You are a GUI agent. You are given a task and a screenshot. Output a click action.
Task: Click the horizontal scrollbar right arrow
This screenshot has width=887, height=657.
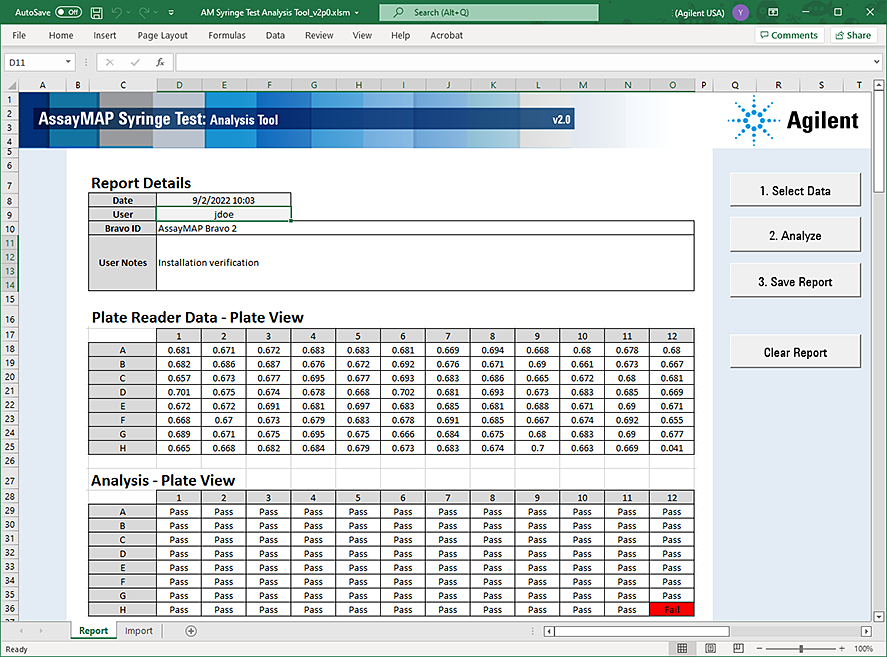coord(866,631)
